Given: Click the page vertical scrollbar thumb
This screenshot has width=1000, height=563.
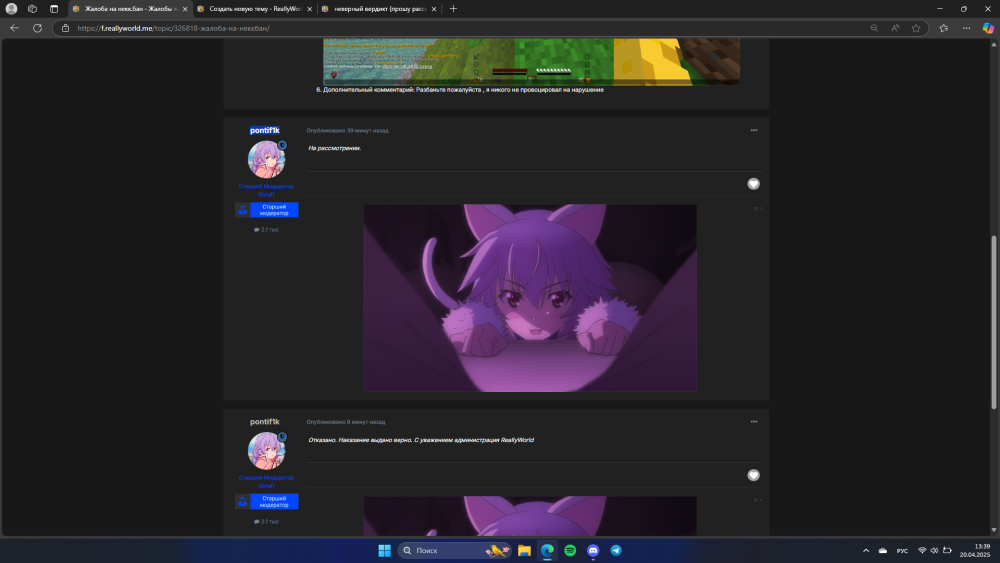Looking at the screenshot, I should click(x=994, y=322).
